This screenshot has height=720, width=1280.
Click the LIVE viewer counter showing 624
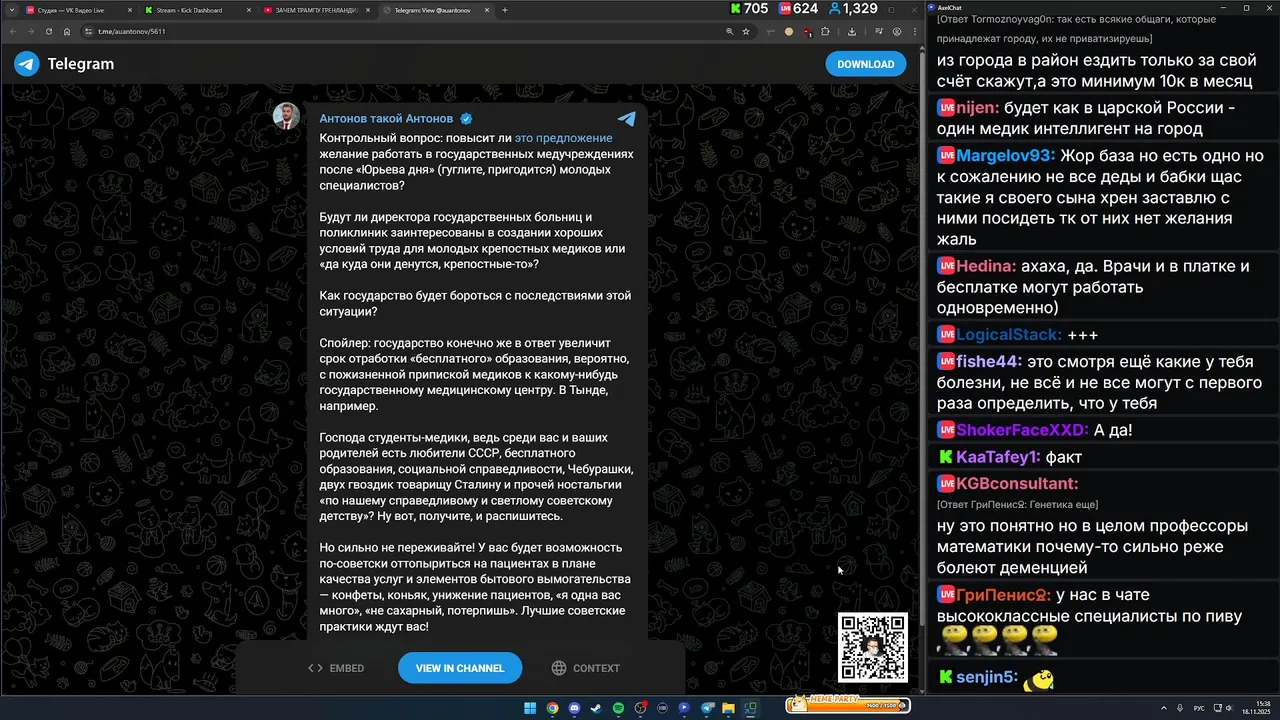click(x=799, y=9)
